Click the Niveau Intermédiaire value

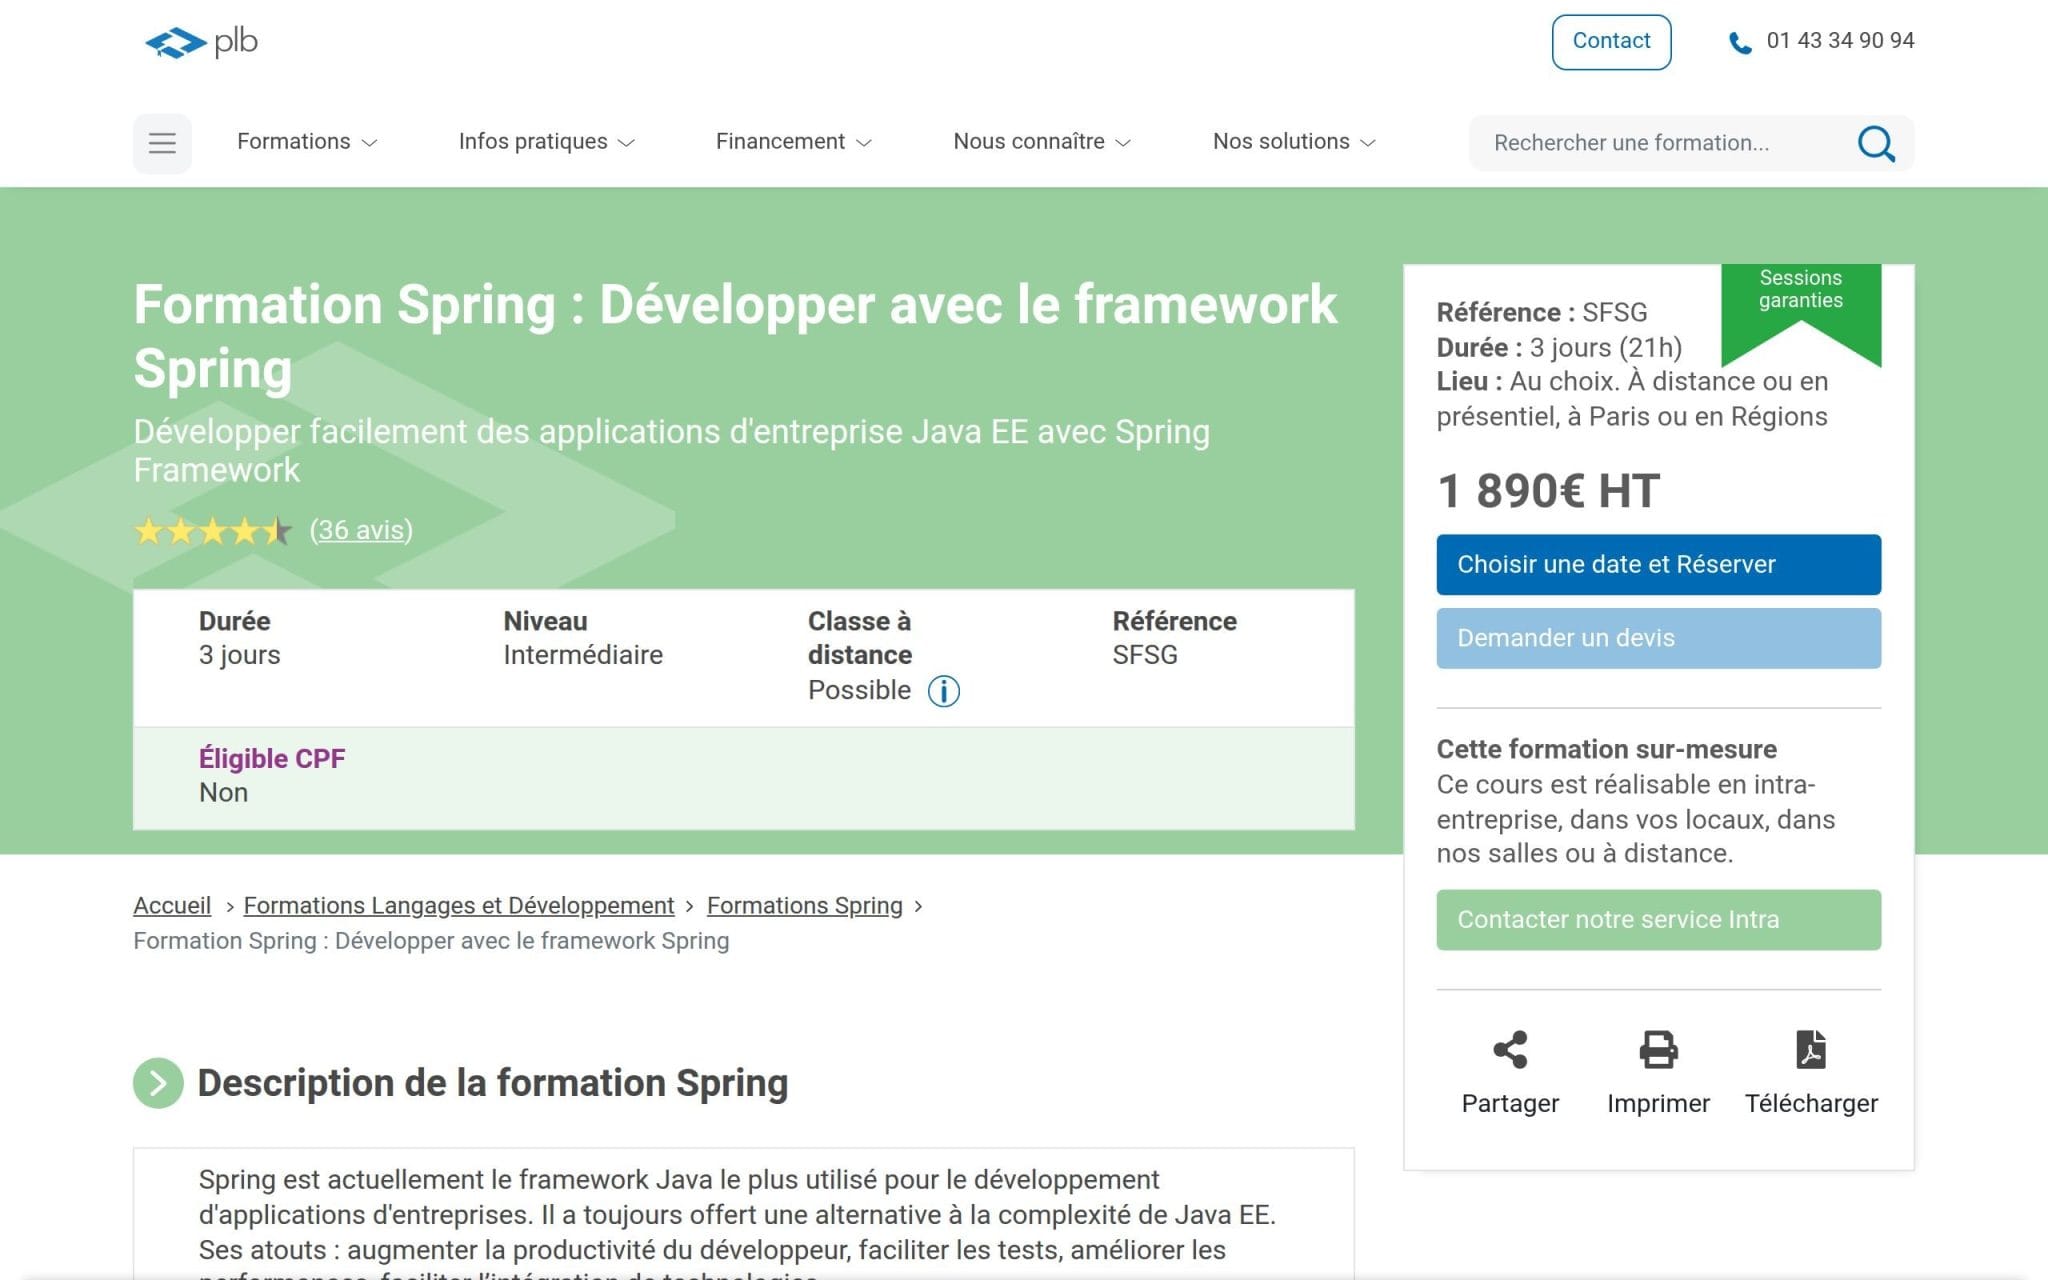tap(582, 655)
